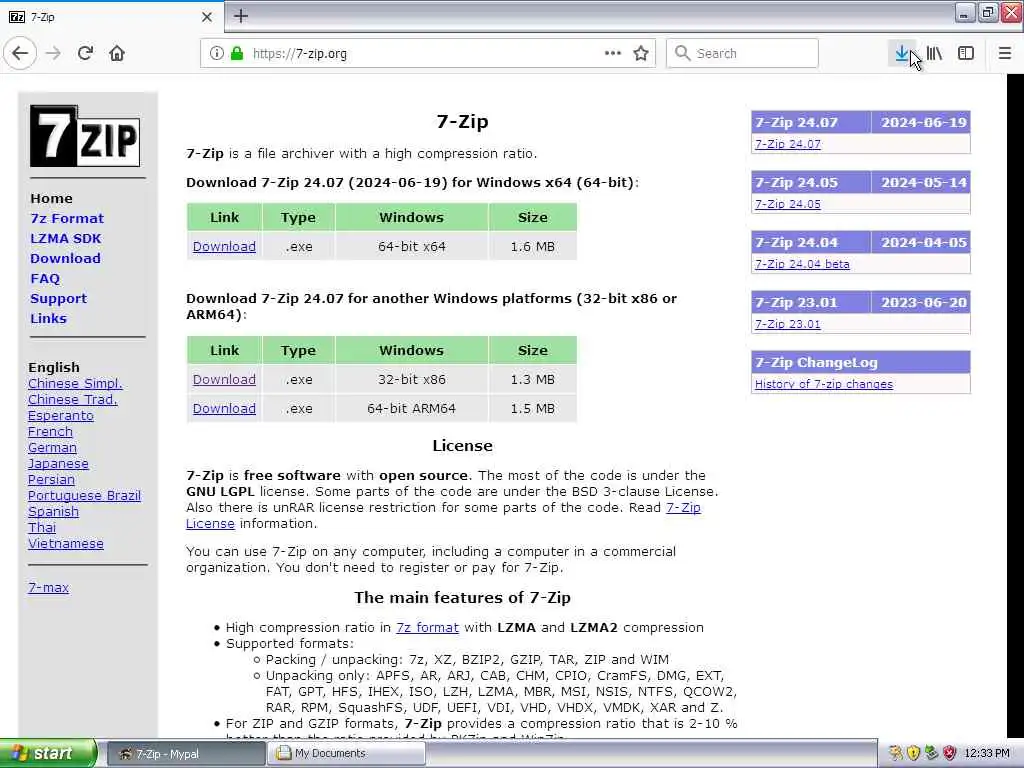Download the 64-bit x64 .exe installer
Image resolution: width=1024 pixels, height=768 pixels.
coord(224,247)
